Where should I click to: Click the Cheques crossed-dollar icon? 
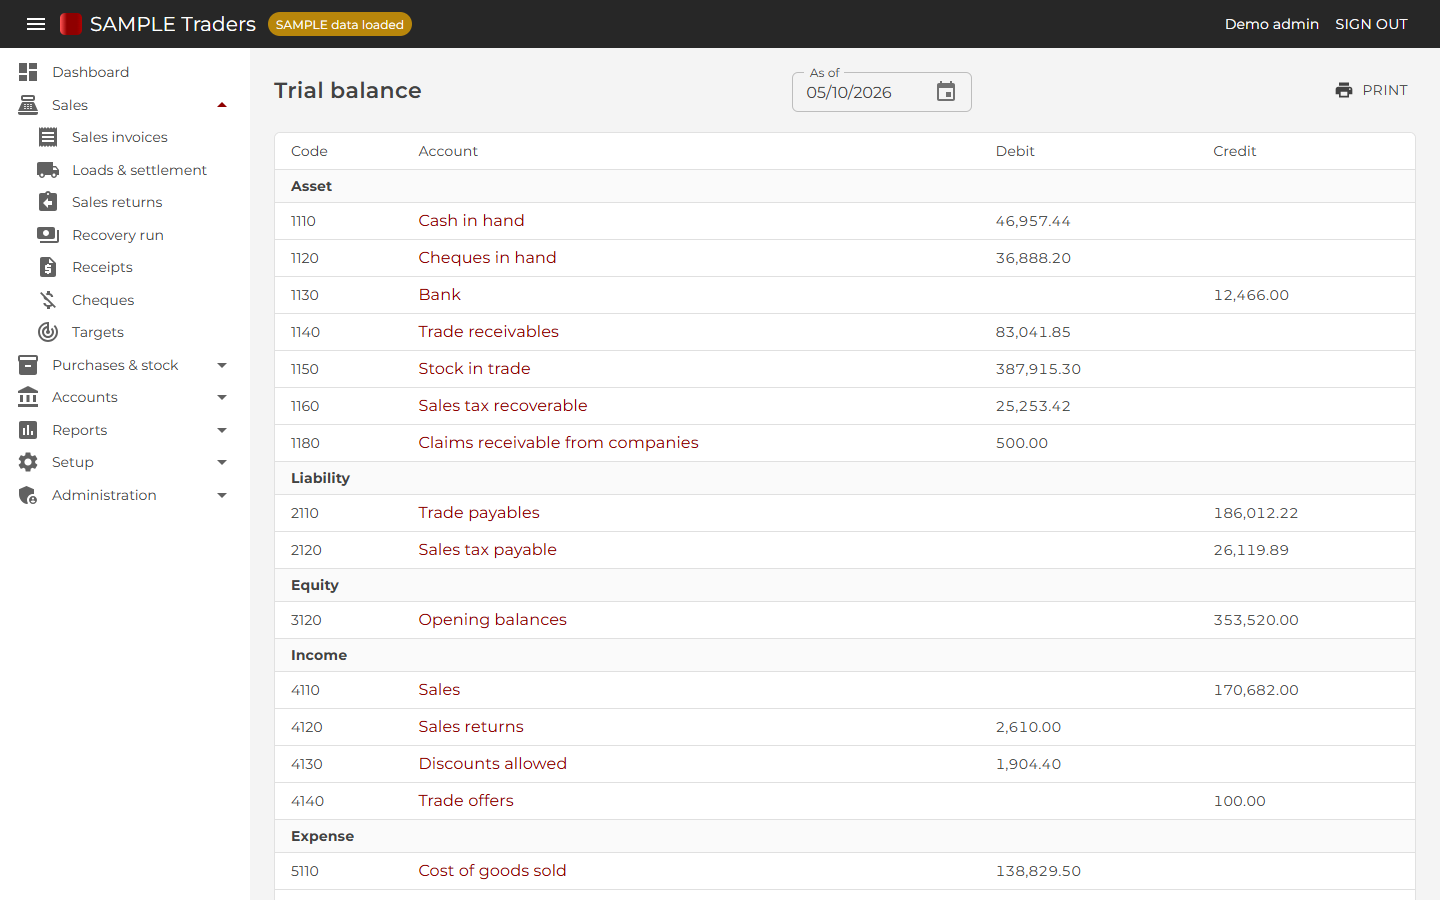click(x=48, y=300)
